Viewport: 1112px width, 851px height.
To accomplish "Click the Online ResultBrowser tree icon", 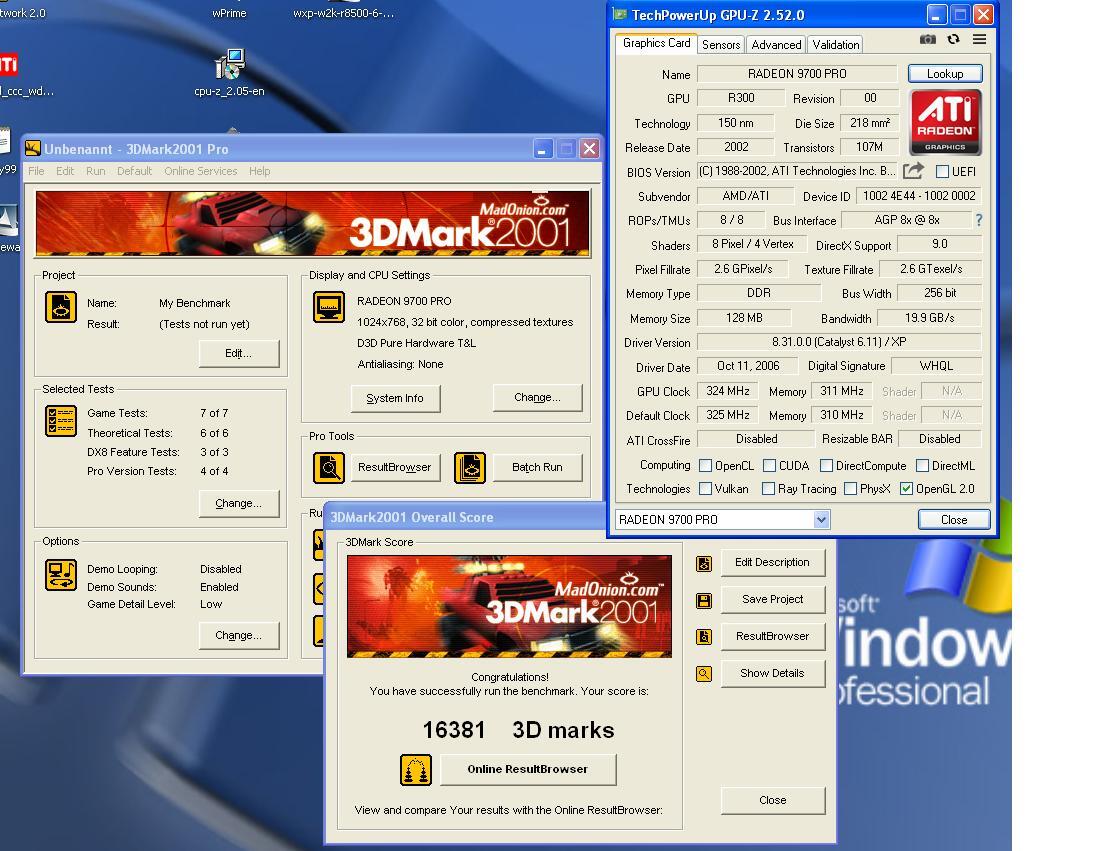I will (416, 769).
